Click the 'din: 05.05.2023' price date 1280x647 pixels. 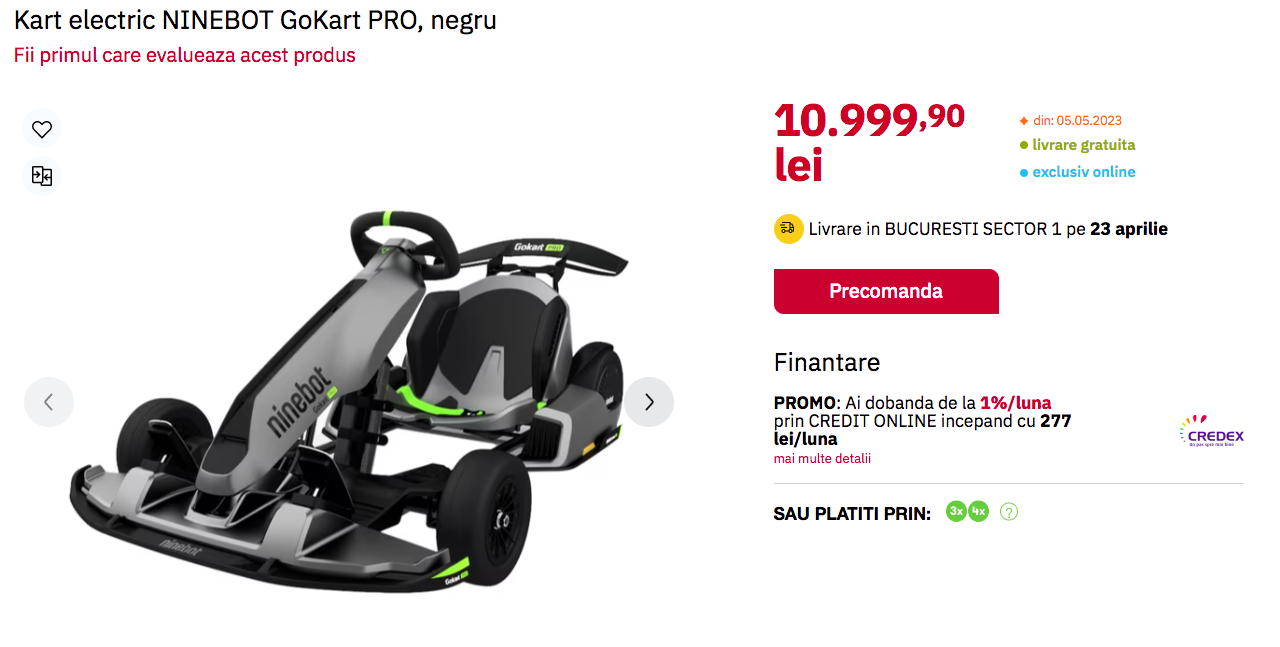click(x=1078, y=120)
